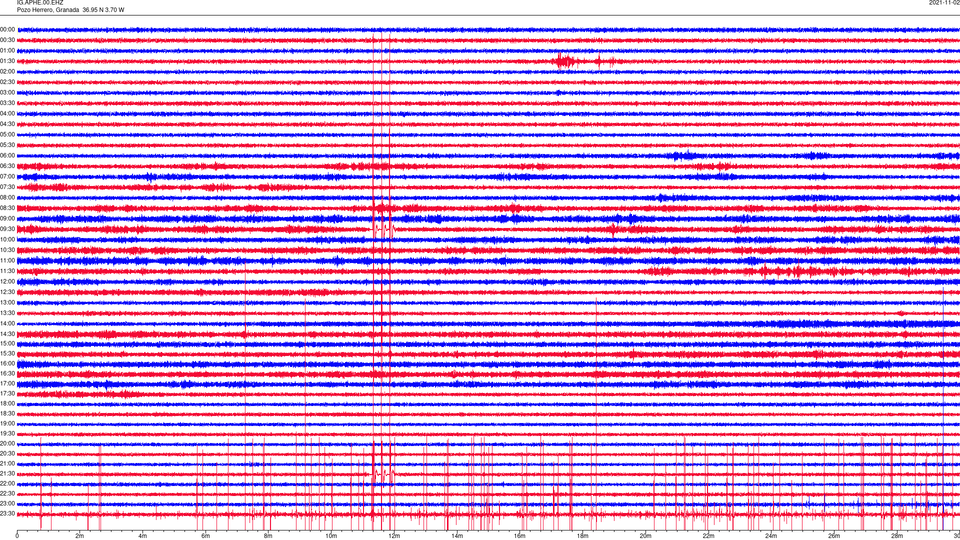Select the 07:30 time label

8,187
